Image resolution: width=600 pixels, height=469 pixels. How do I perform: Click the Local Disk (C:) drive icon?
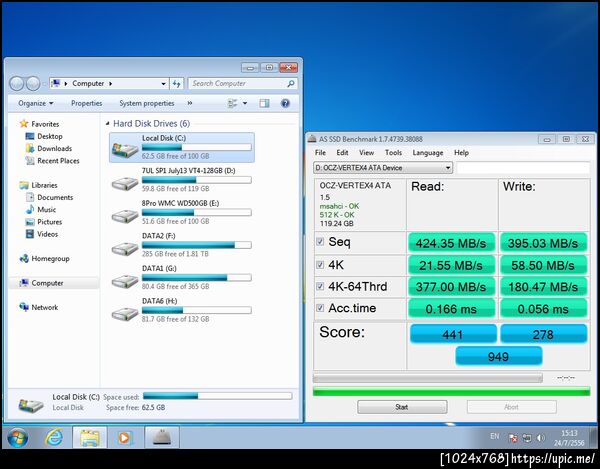pyautogui.click(x=125, y=148)
